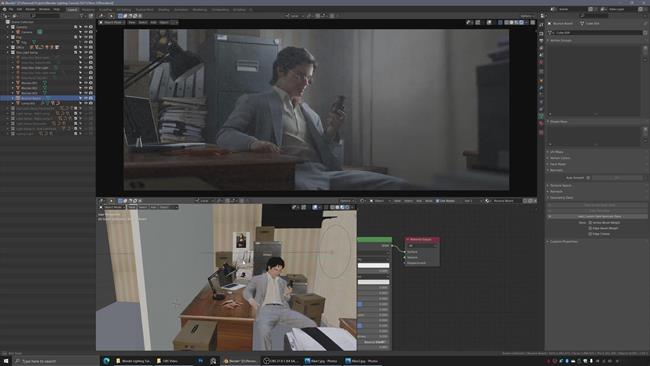Switch bottom viewport to wireframe shading
Image resolution: width=650 pixels, height=366 pixels.
(332, 207)
